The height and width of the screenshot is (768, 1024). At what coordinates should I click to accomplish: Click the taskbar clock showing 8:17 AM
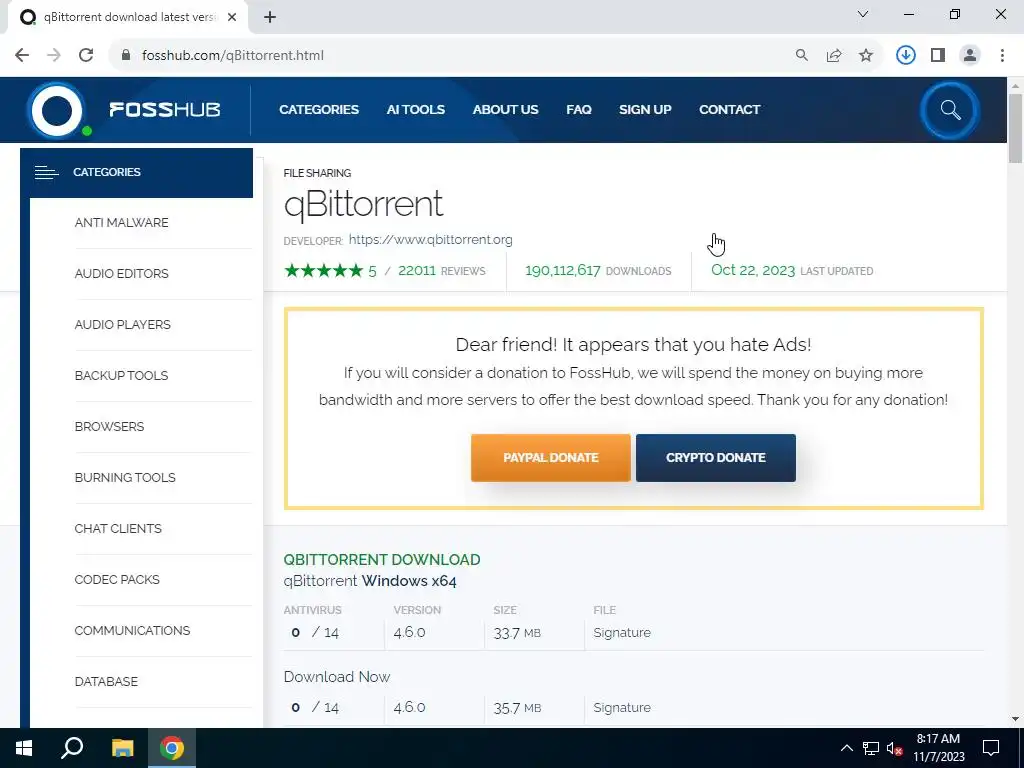[938, 748]
